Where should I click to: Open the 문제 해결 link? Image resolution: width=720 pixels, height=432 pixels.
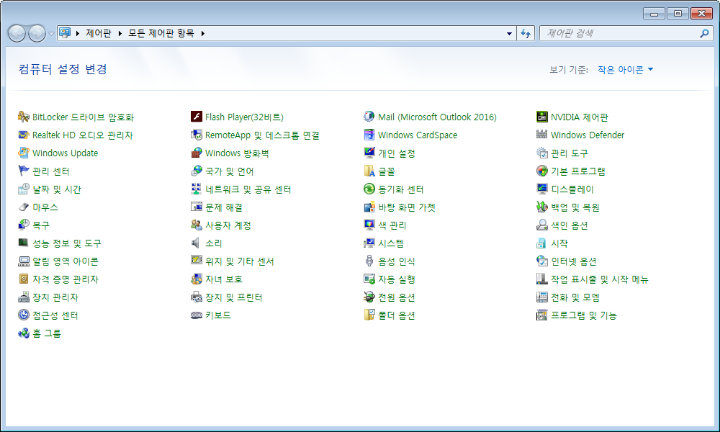pyautogui.click(x=224, y=208)
